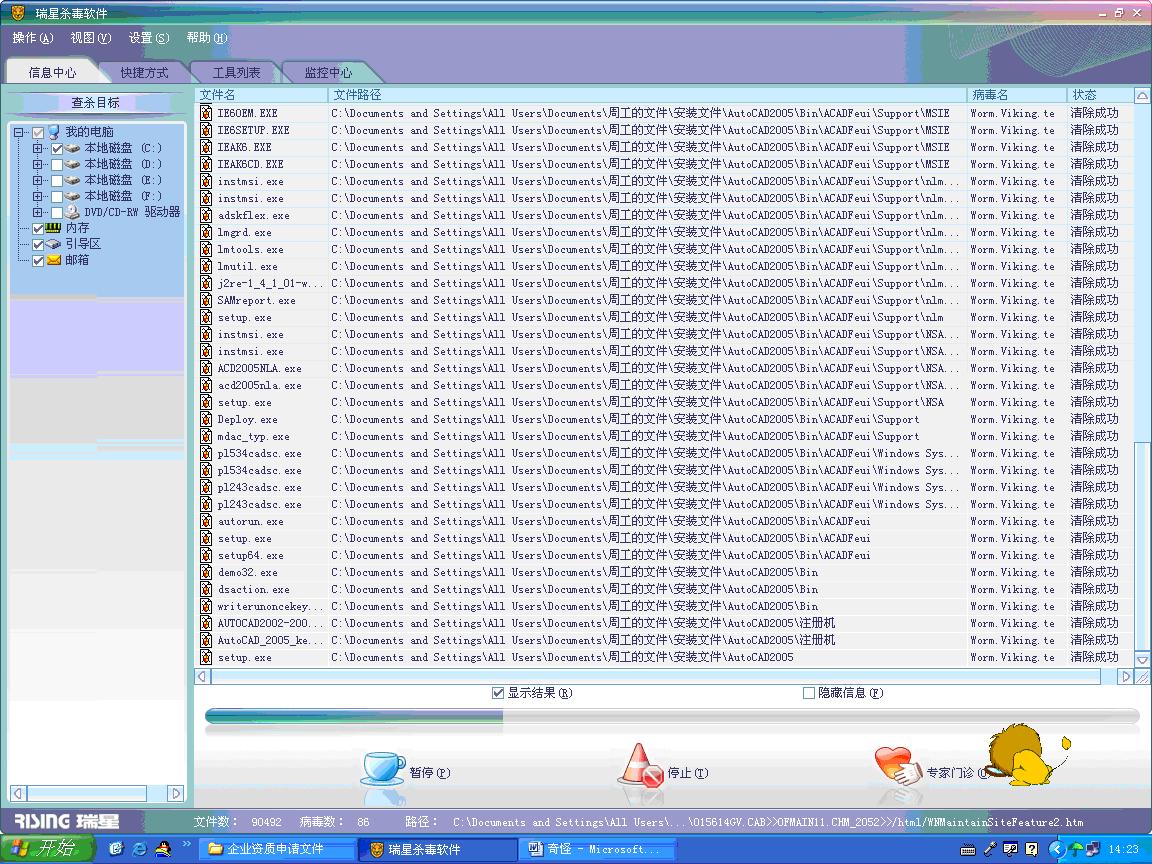Click the infected file icon for lmtools.exe
1152x864 pixels.
coord(206,250)
